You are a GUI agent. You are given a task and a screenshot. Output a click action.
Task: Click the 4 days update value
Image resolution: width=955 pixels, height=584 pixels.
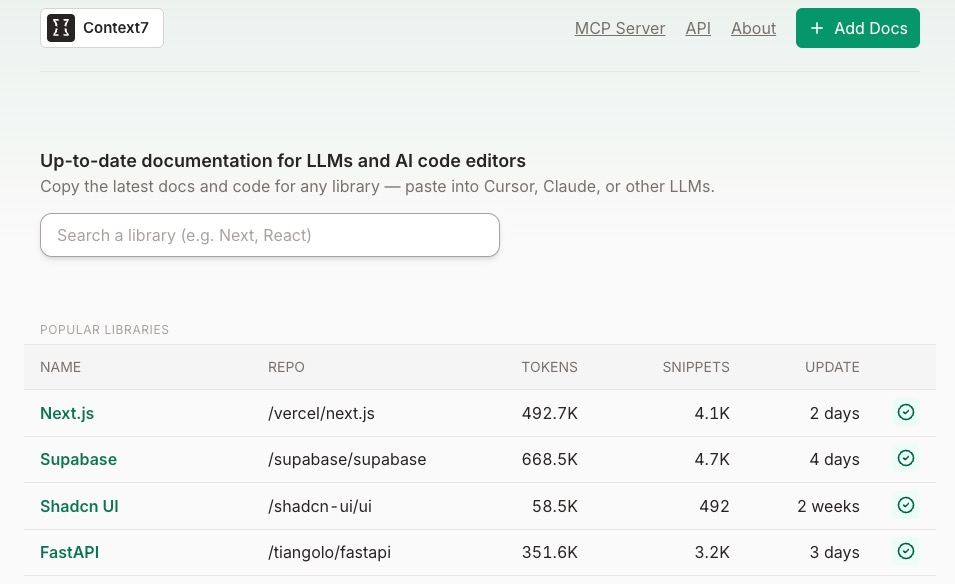(x=834, y=459)
